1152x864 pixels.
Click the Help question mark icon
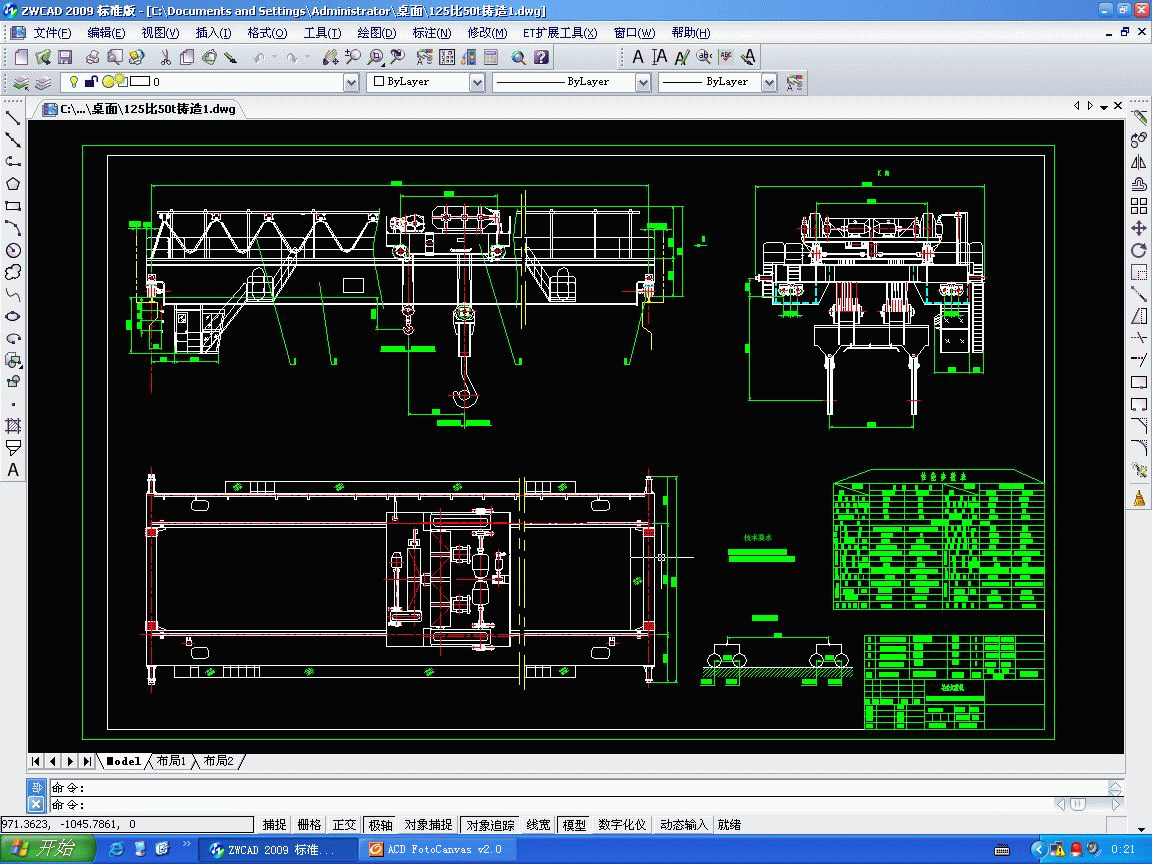pos(541,58)
